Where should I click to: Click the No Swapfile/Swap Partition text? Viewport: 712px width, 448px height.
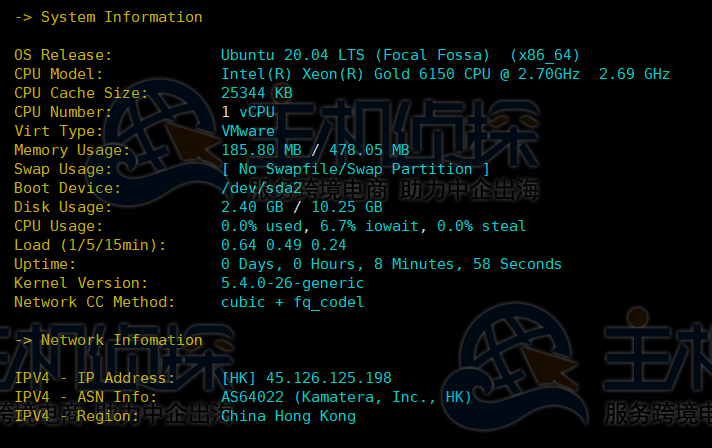(x=355, y=169)
